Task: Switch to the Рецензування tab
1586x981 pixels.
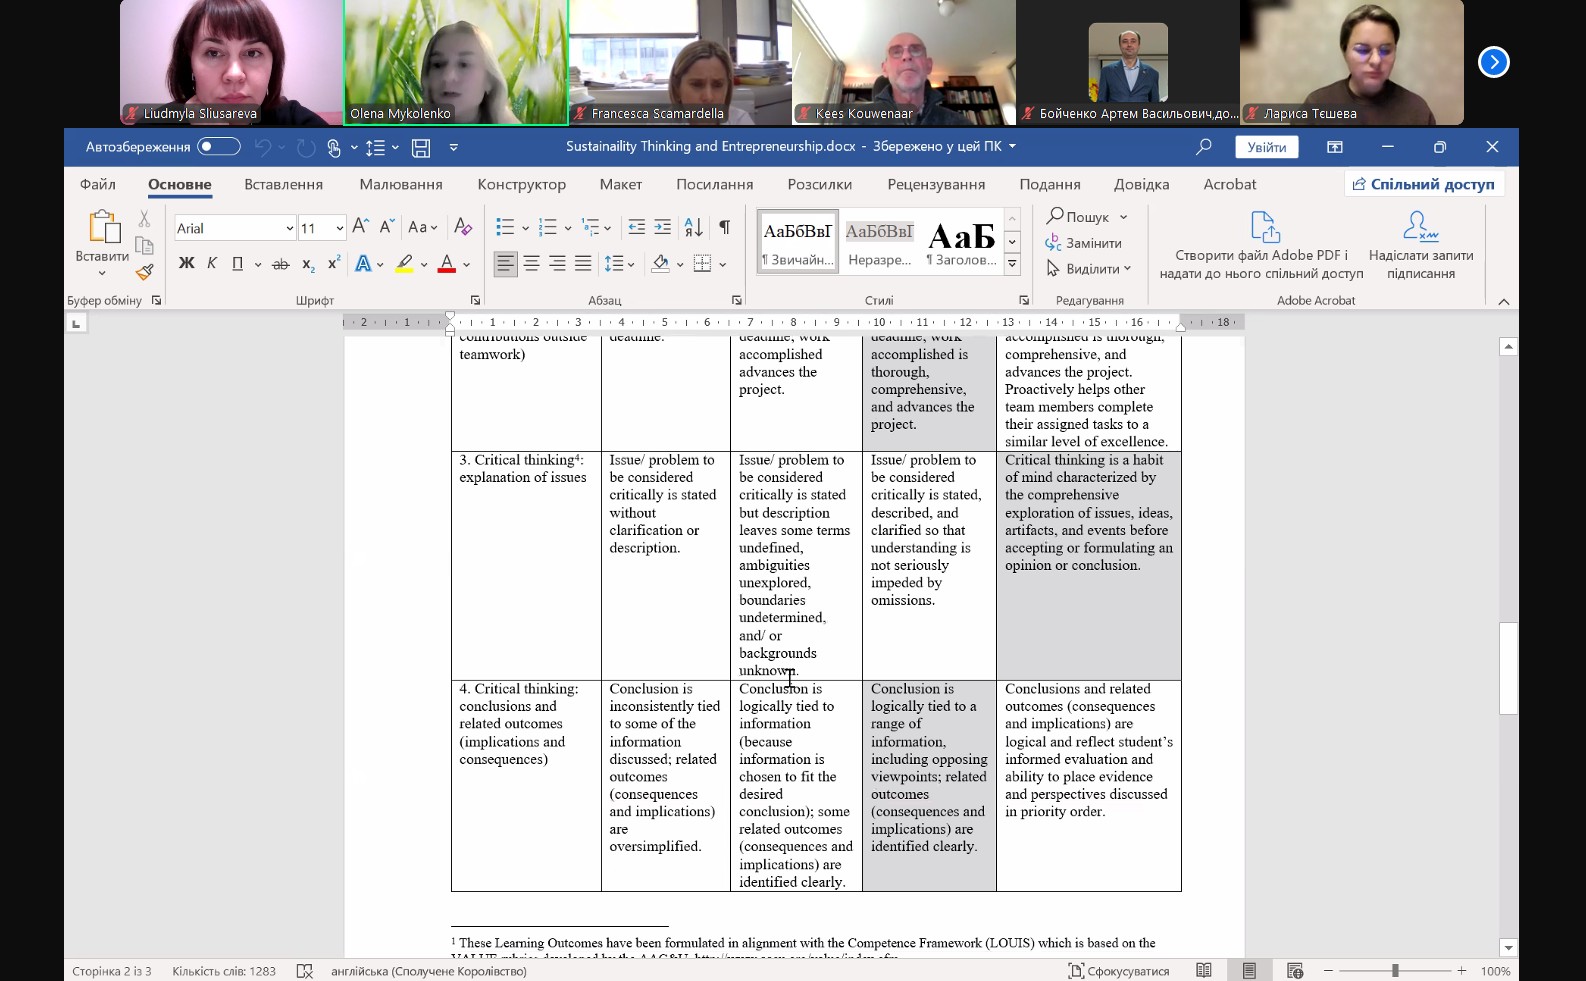Action: pyautogui.click(x=936, y=184)
